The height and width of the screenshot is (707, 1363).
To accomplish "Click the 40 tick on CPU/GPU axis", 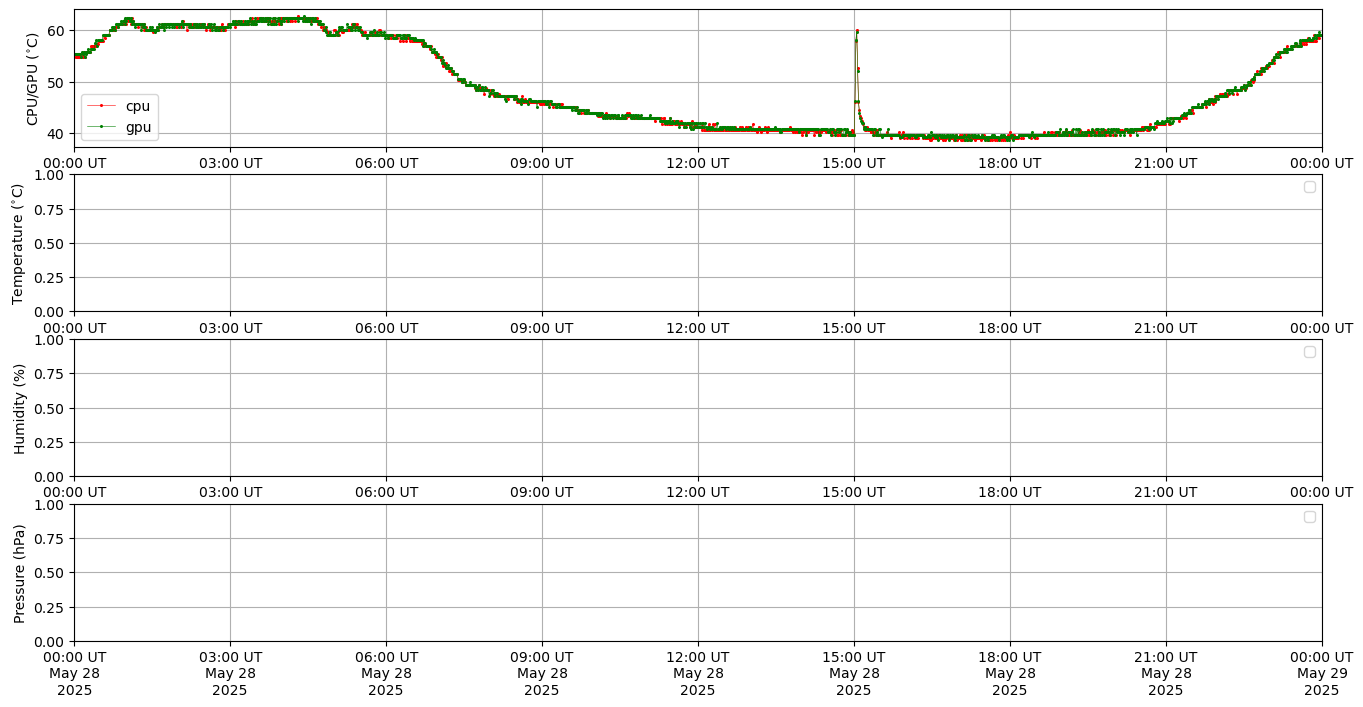I will [x=56, y=134].
